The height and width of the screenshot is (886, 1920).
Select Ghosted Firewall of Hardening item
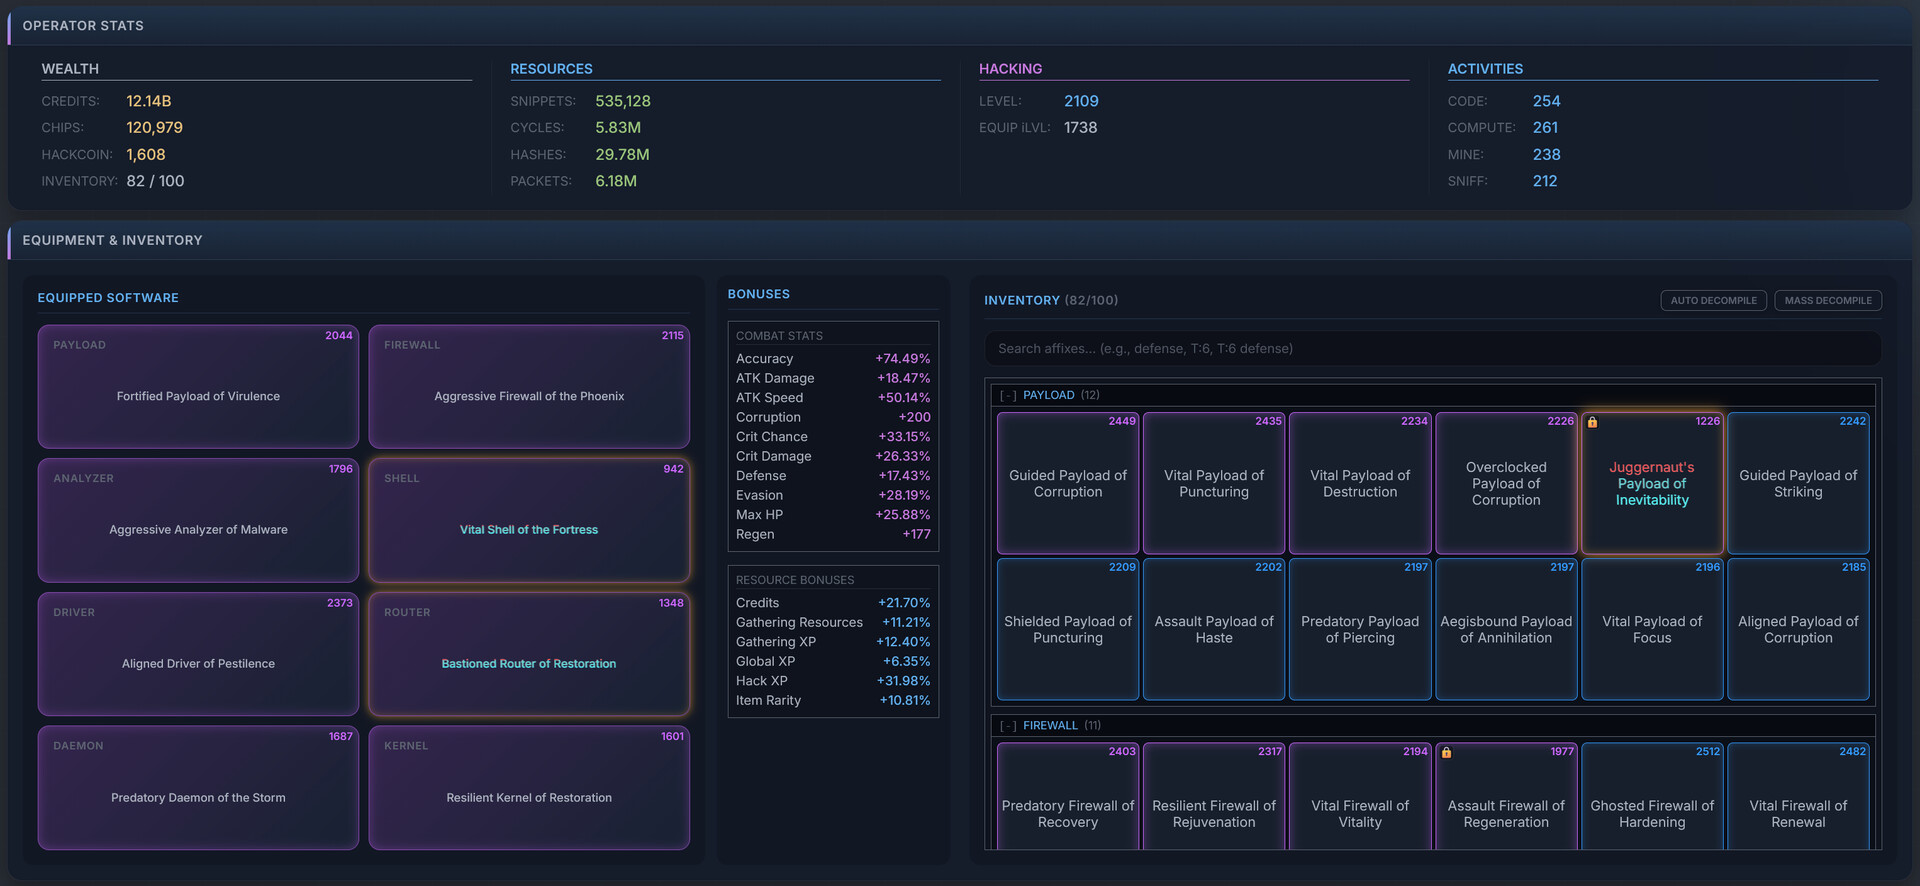[1651, 805]
